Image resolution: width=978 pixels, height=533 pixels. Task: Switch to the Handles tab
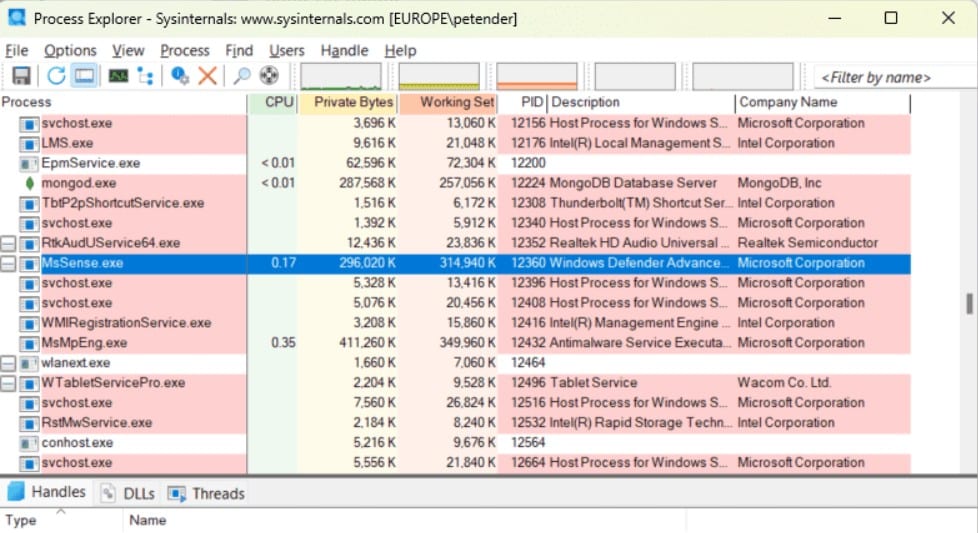[47, 492]
